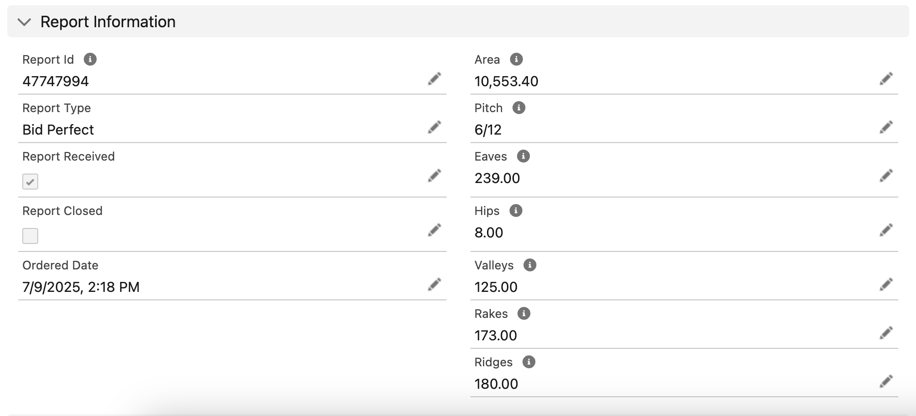Click the Ordered Date value 7/9/2025
The width and height of the screenshot is (916, 416).
click(x=81, y=287)
